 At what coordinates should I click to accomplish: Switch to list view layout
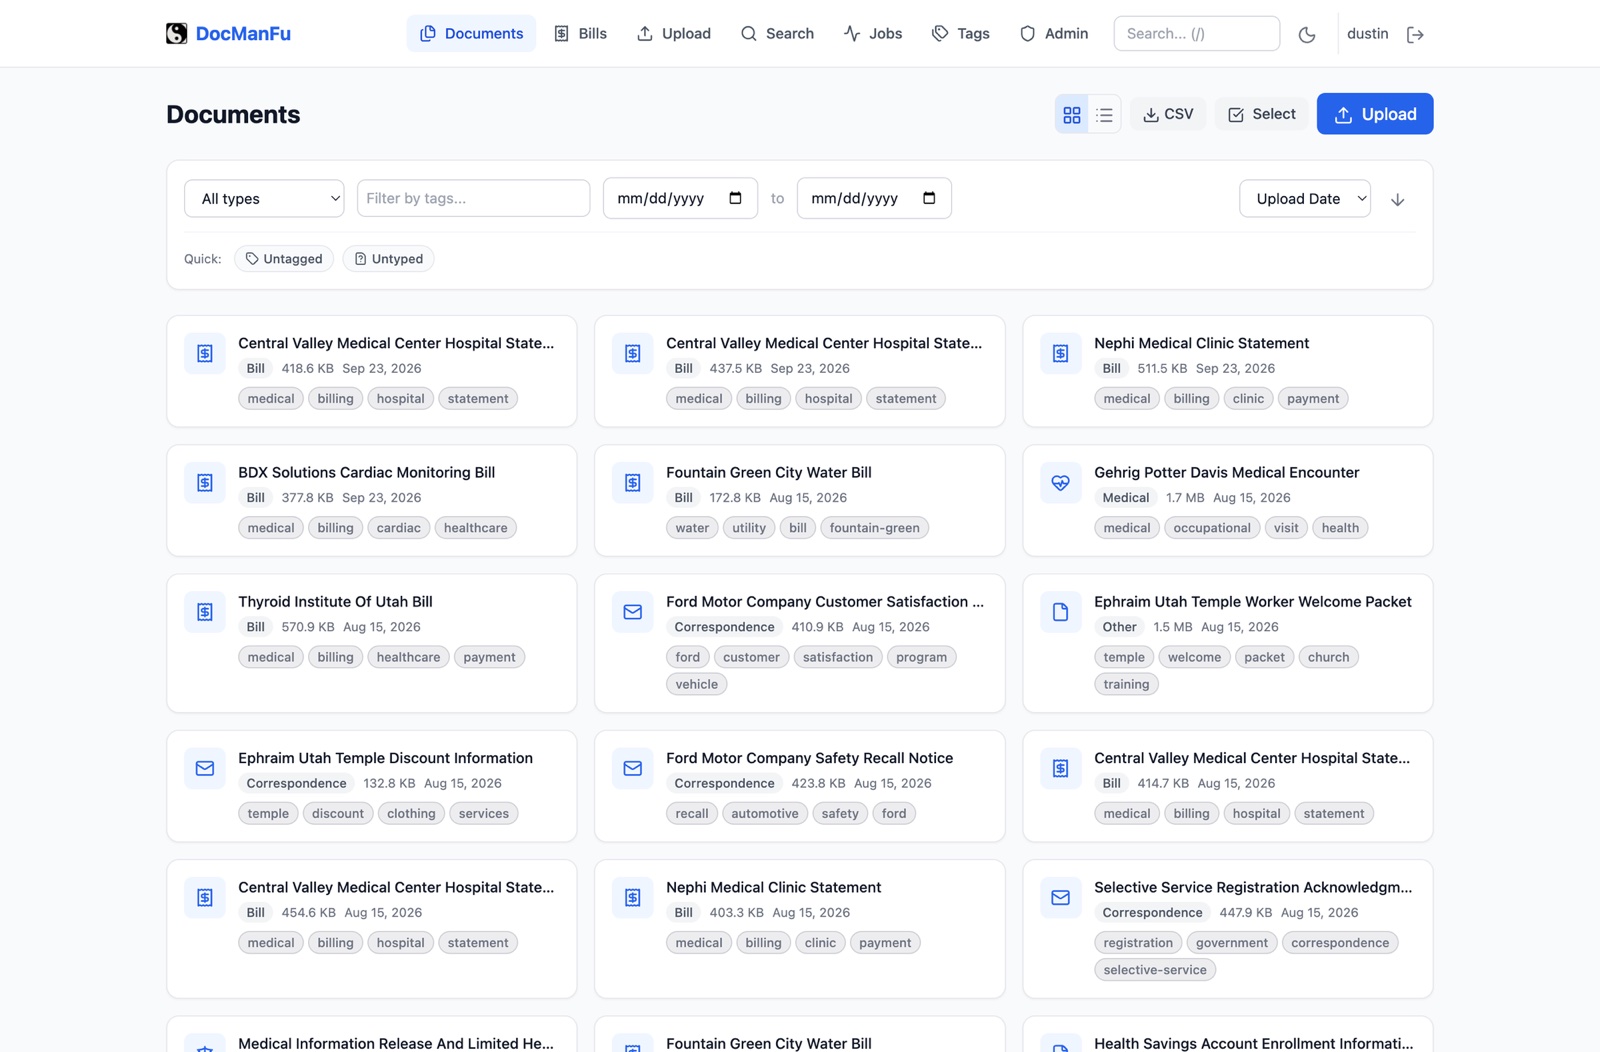(x=1104, y=115)
